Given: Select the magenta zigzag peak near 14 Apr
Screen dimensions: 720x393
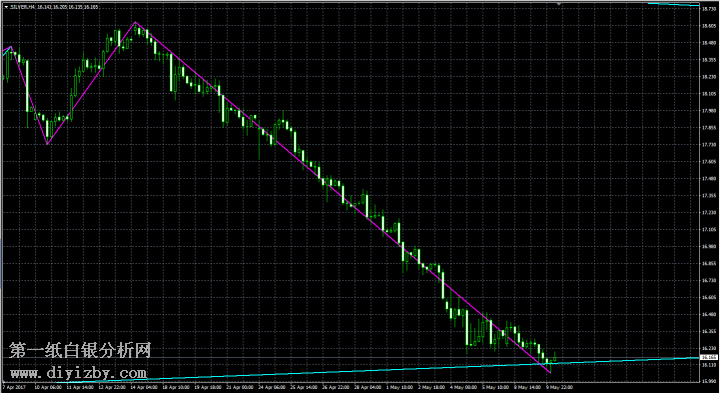Looking at the screenshot, I should pyautogui.click(x=135, y=22).
